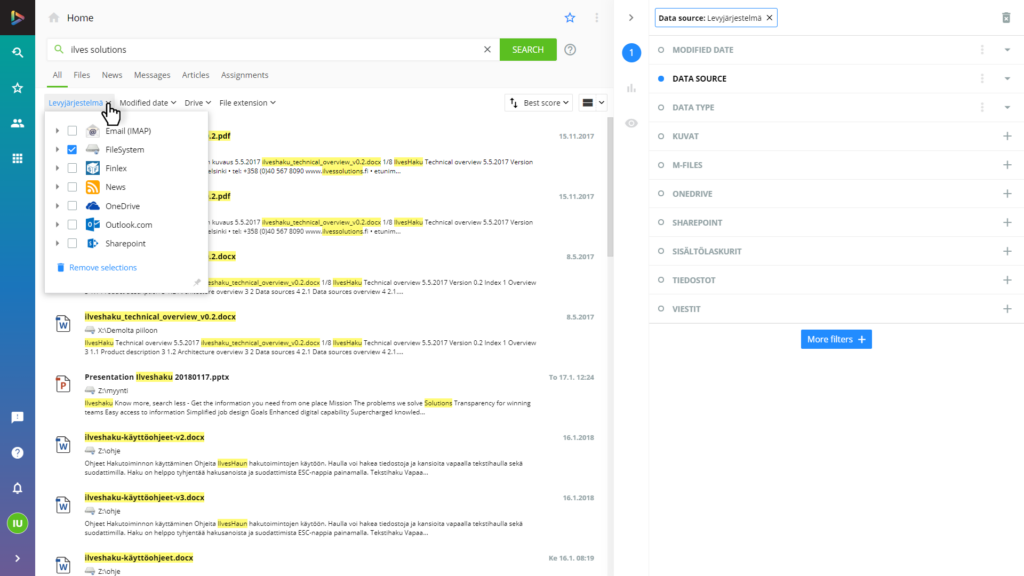Add ONEDRIVE filter with plus
The image size is (1024, 576).
[x=1007, y=193]
